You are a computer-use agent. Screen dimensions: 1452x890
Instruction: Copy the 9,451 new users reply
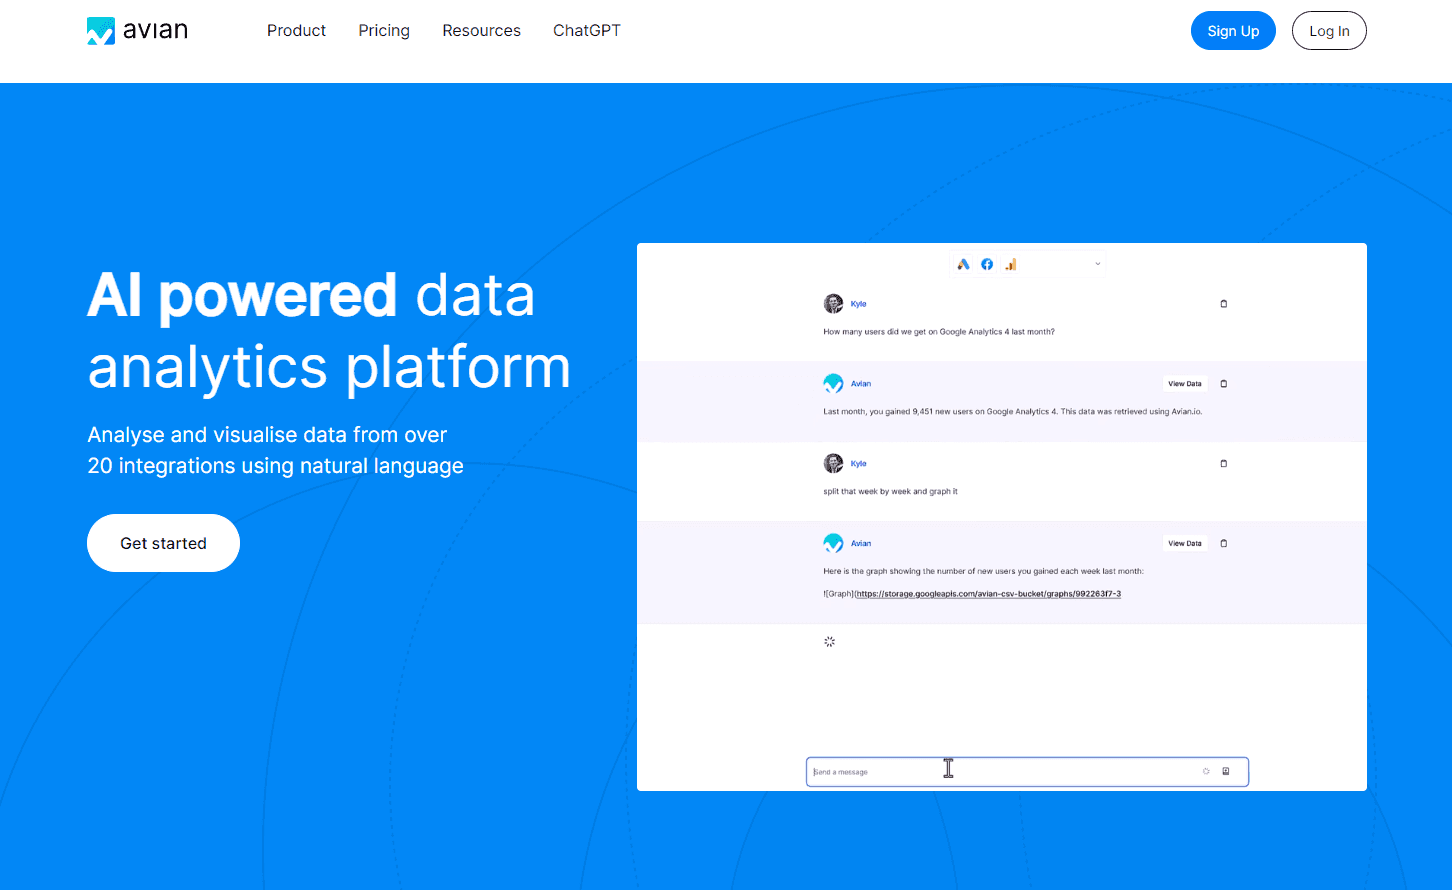coord(1224,384)
